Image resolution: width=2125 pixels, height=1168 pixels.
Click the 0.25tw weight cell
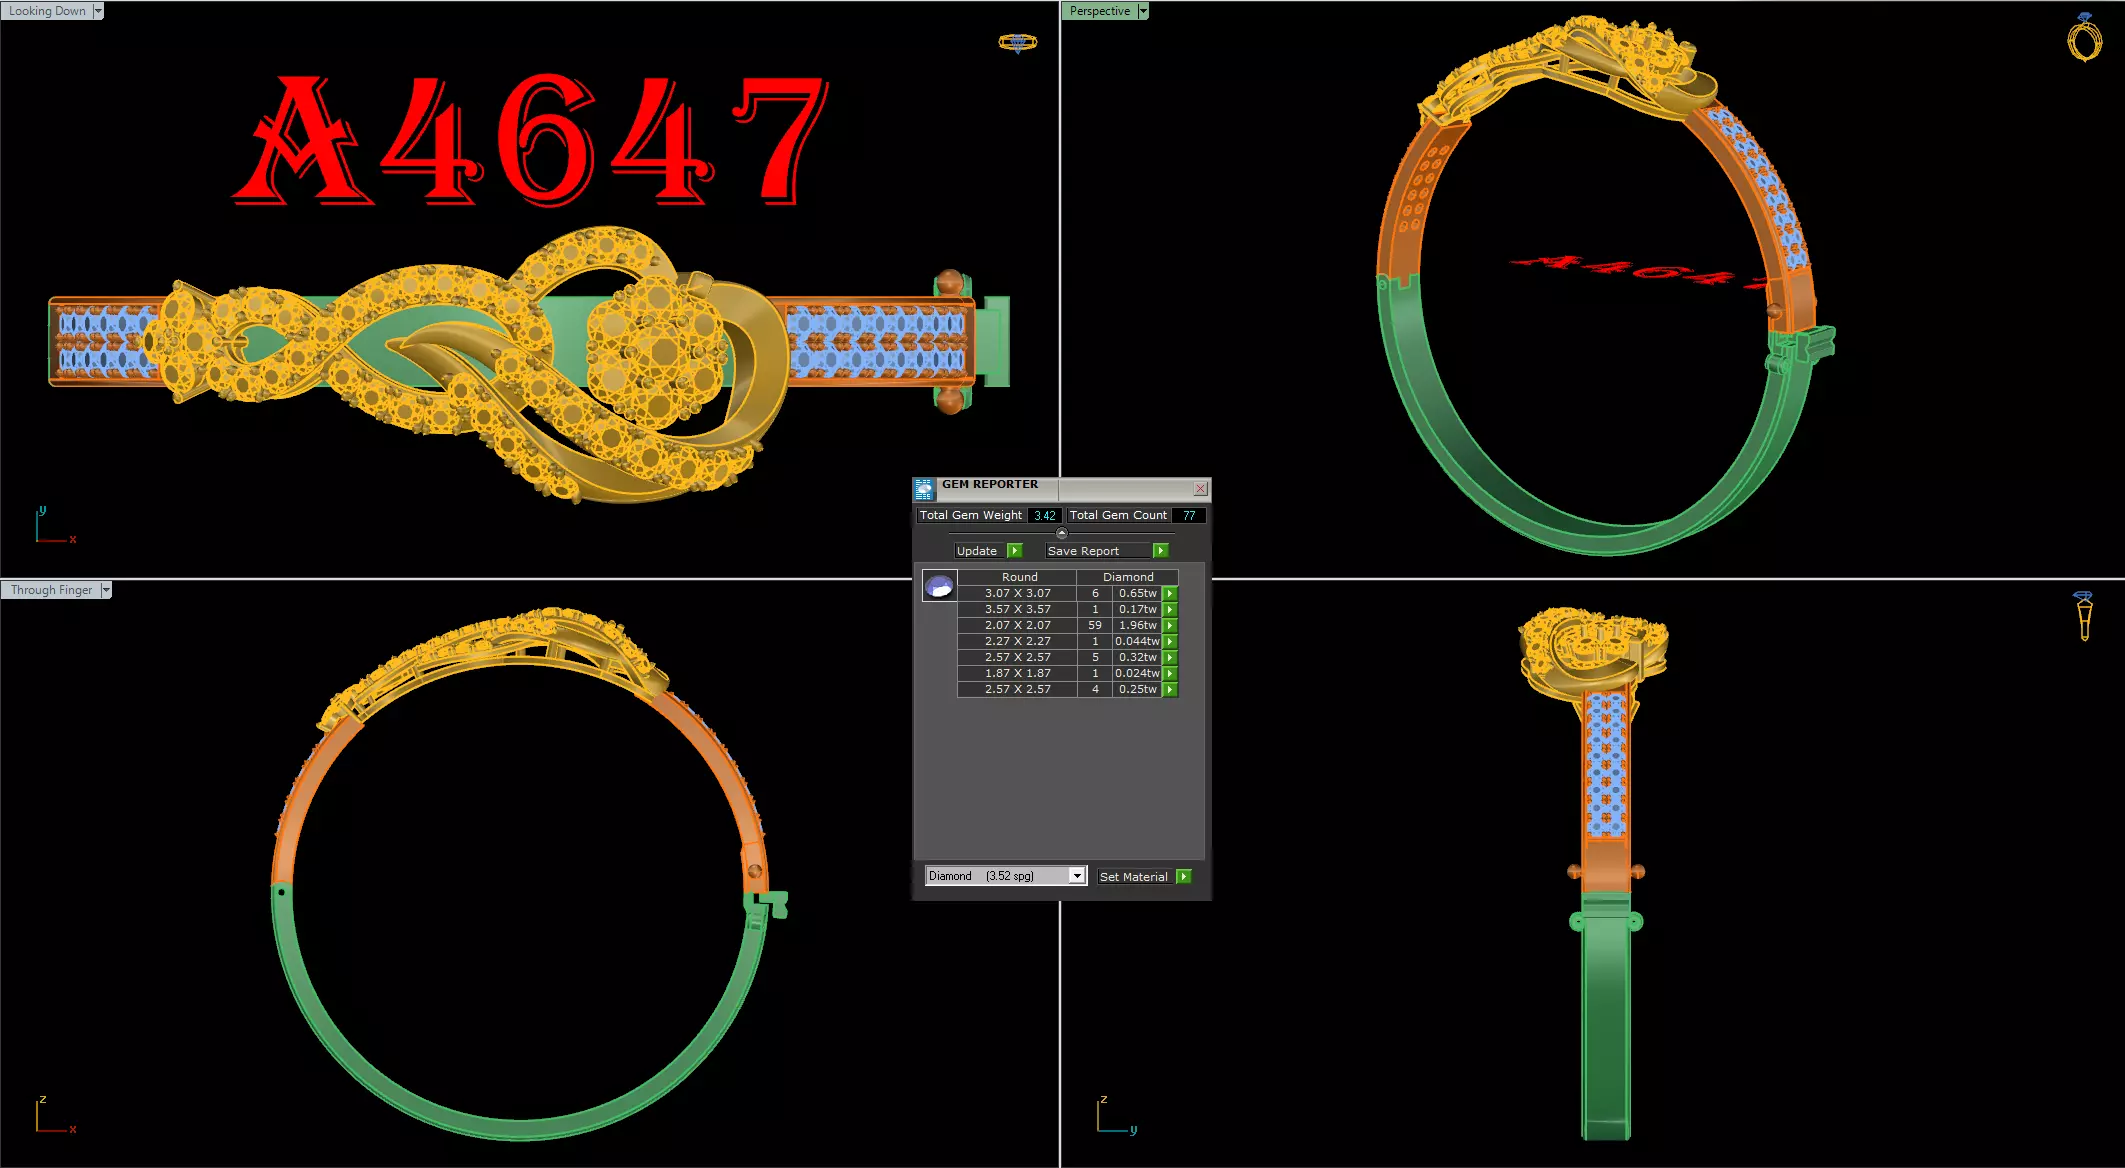pyautogui.click(x=1137, y=689)
